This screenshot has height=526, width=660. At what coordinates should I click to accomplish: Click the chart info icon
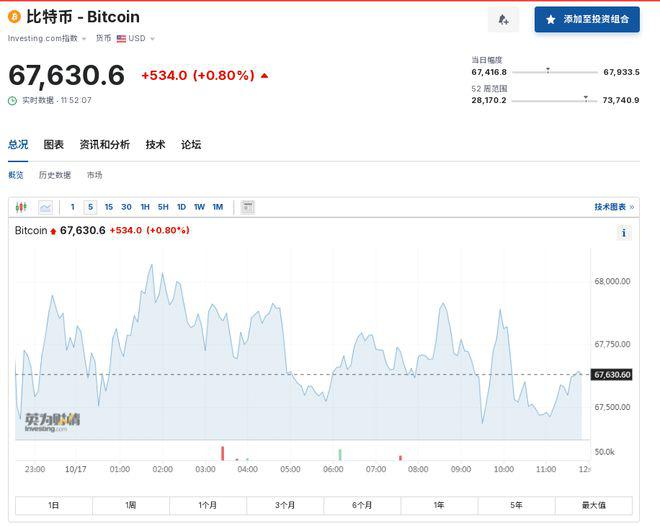624,233
